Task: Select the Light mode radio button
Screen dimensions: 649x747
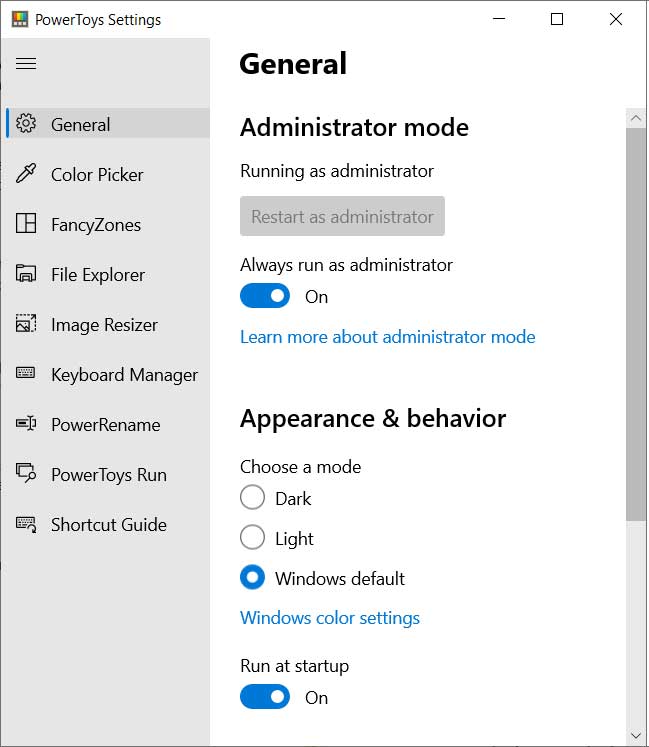Action: pyautogui.click(x=253, y=537)
